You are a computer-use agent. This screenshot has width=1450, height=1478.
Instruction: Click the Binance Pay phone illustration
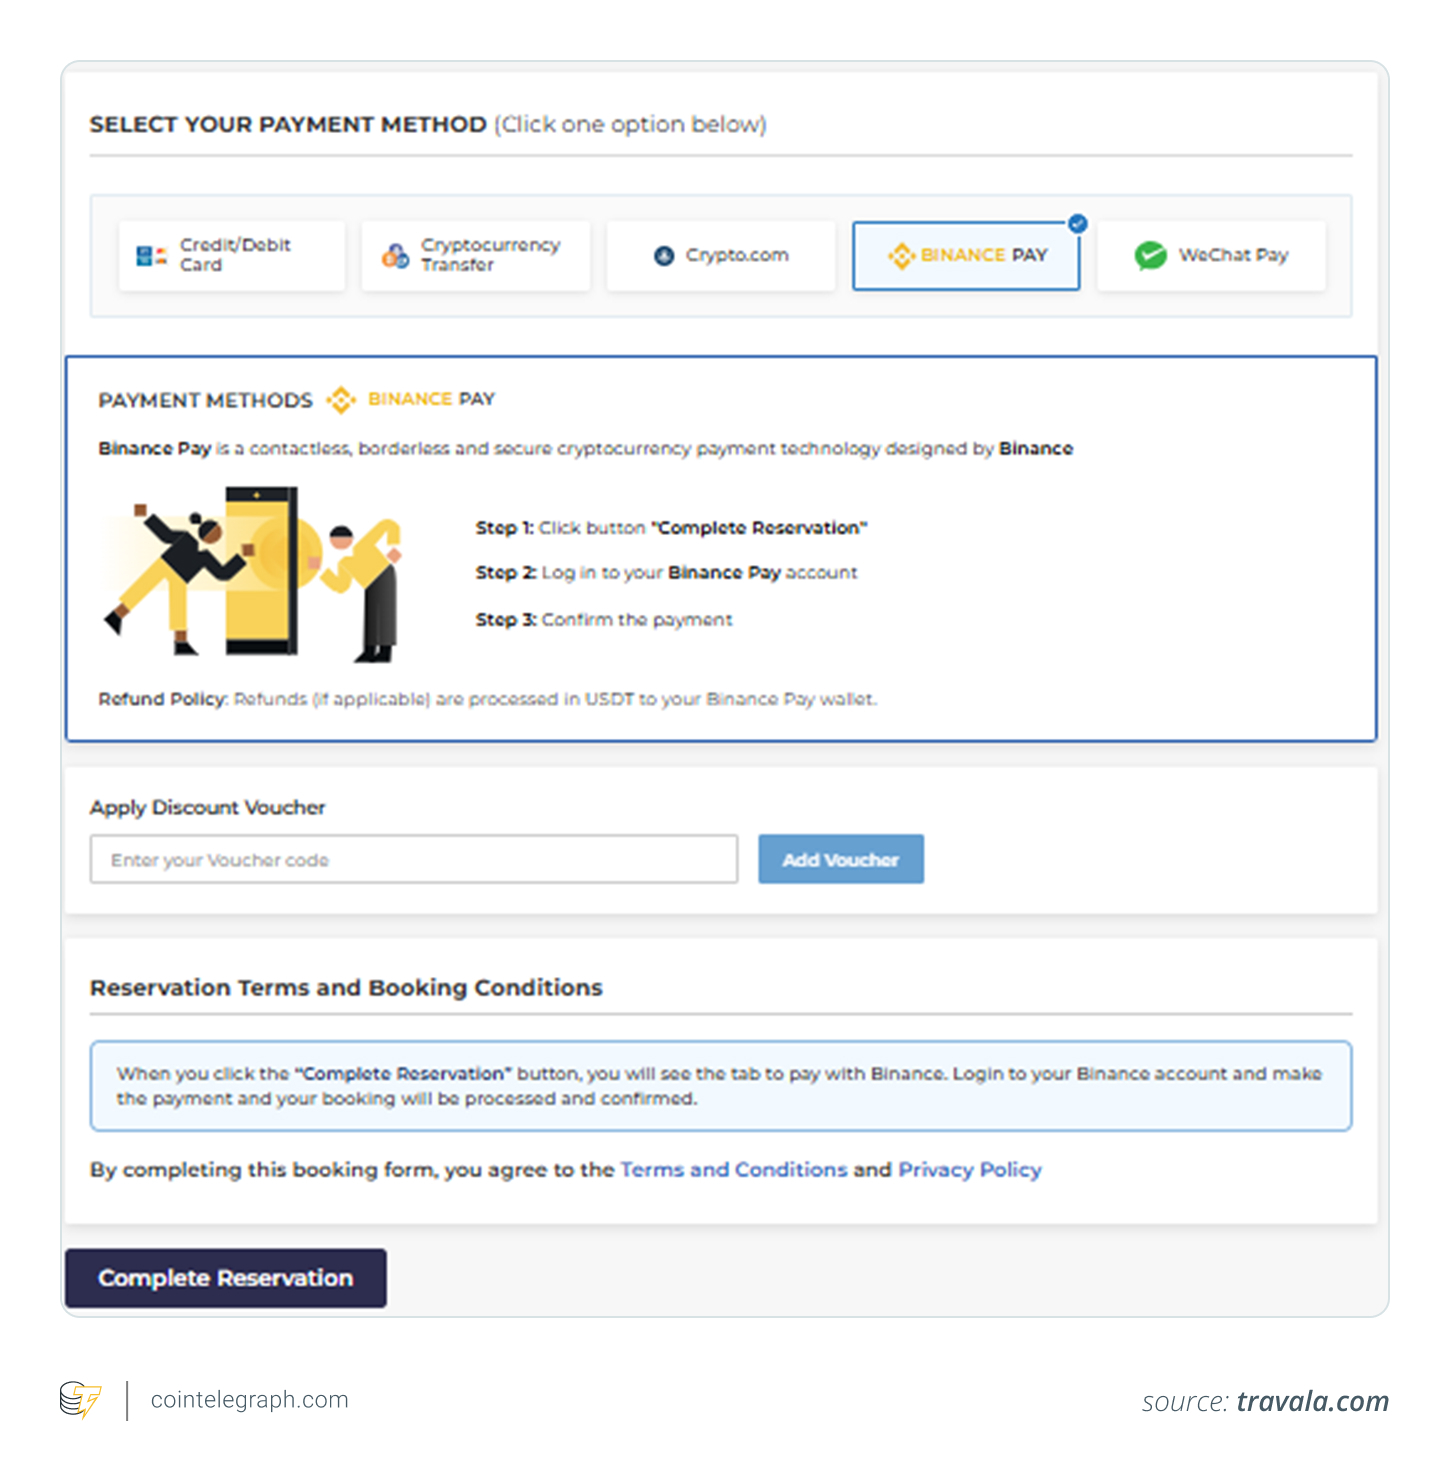[x=262, y=571]
